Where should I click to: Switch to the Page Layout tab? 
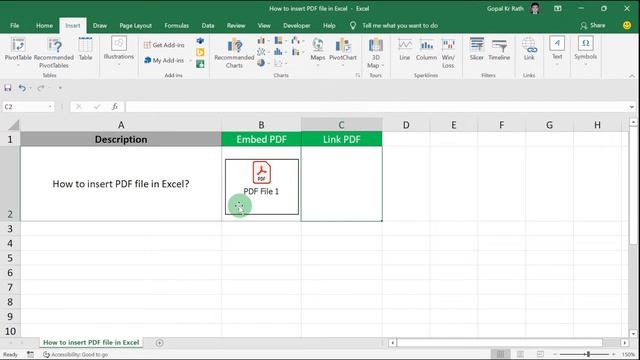pyautogui.click(x=136, y=25)
